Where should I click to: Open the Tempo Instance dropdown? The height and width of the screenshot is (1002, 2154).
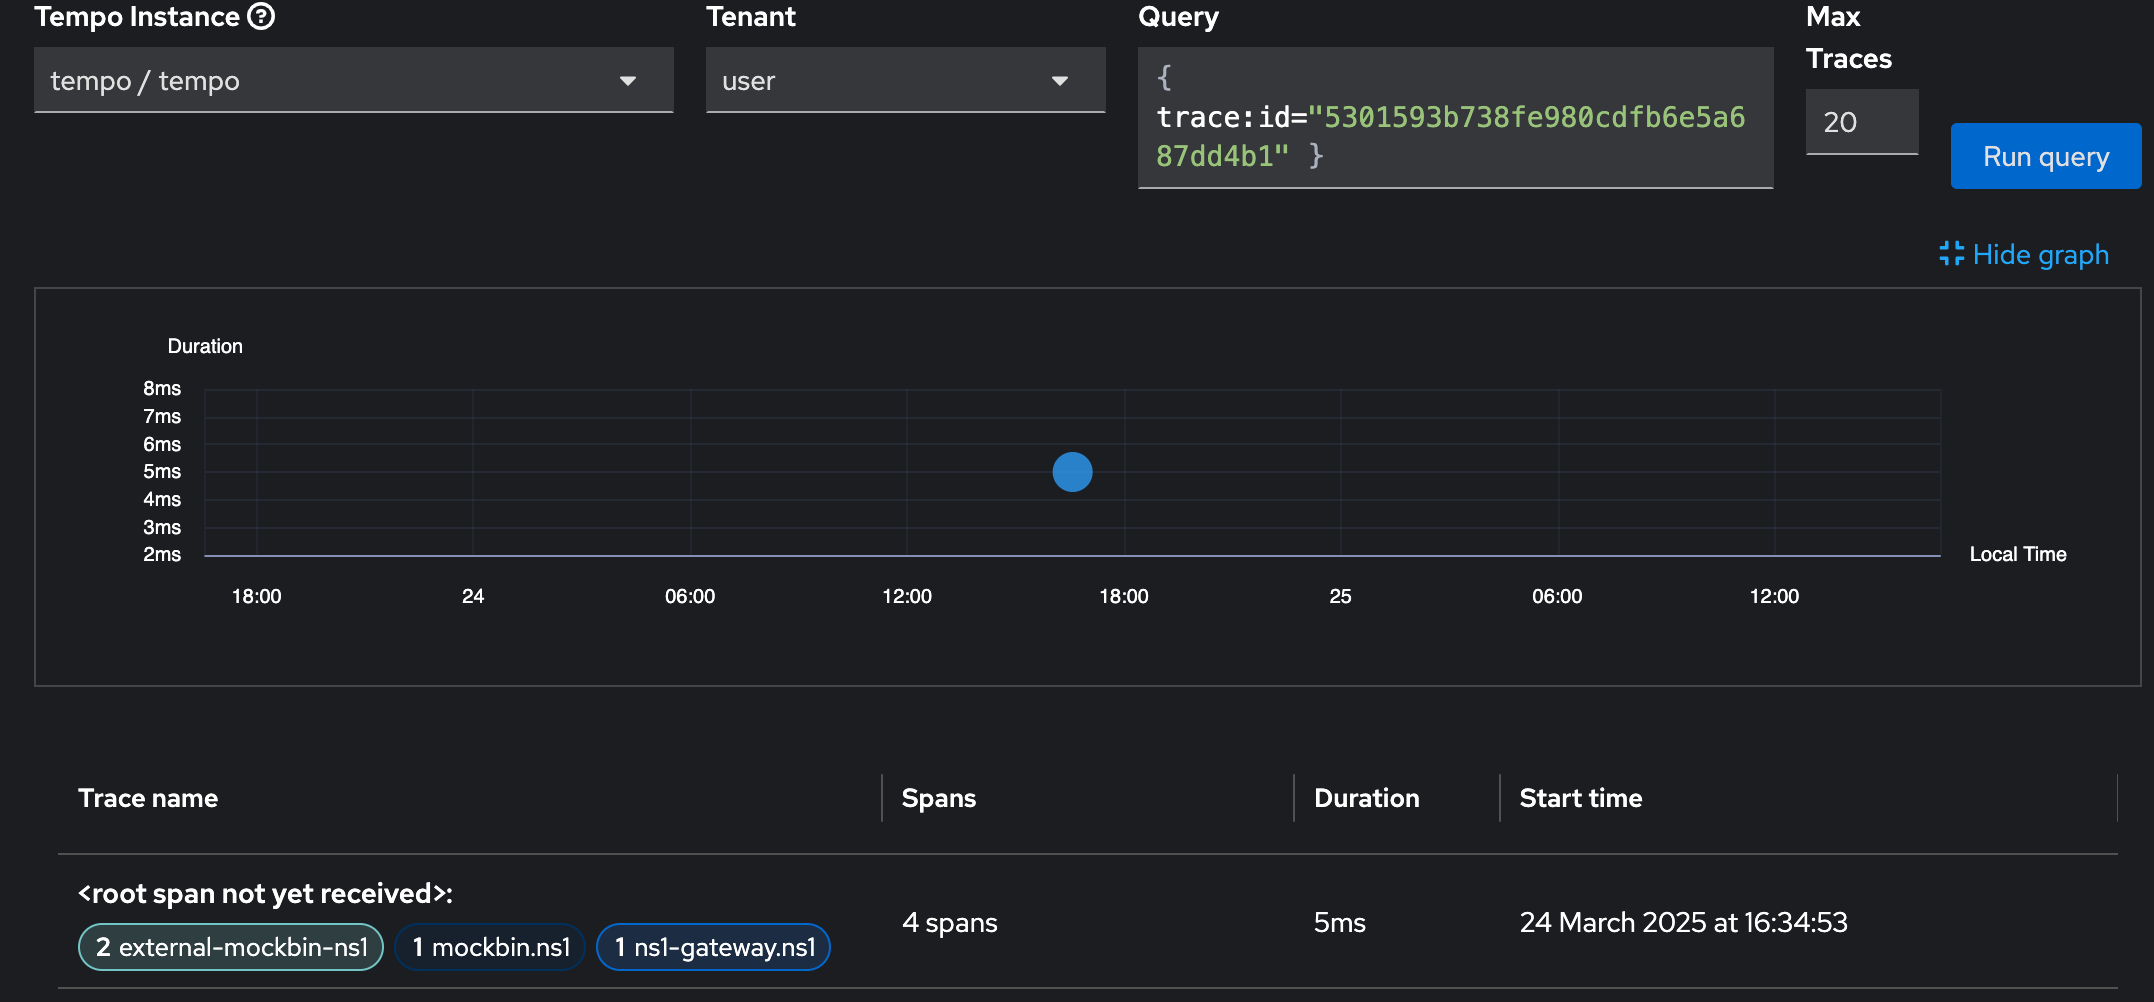627,81
